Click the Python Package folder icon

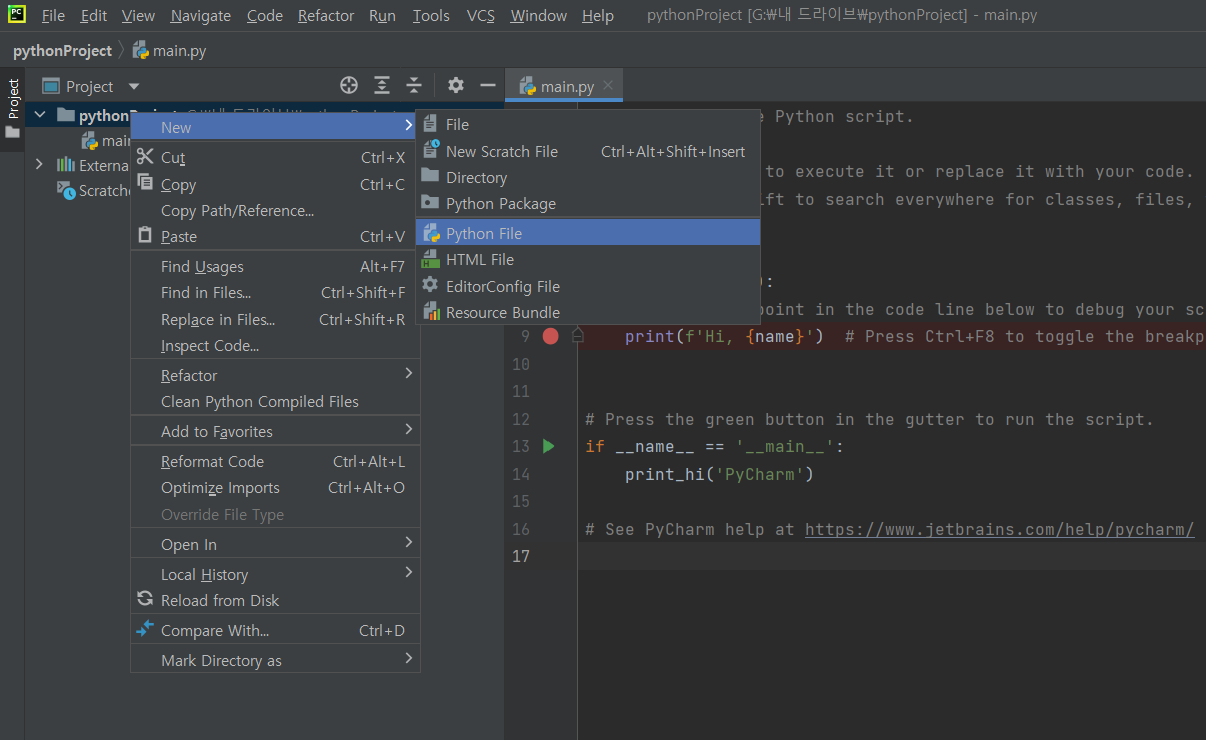[430, 202]
